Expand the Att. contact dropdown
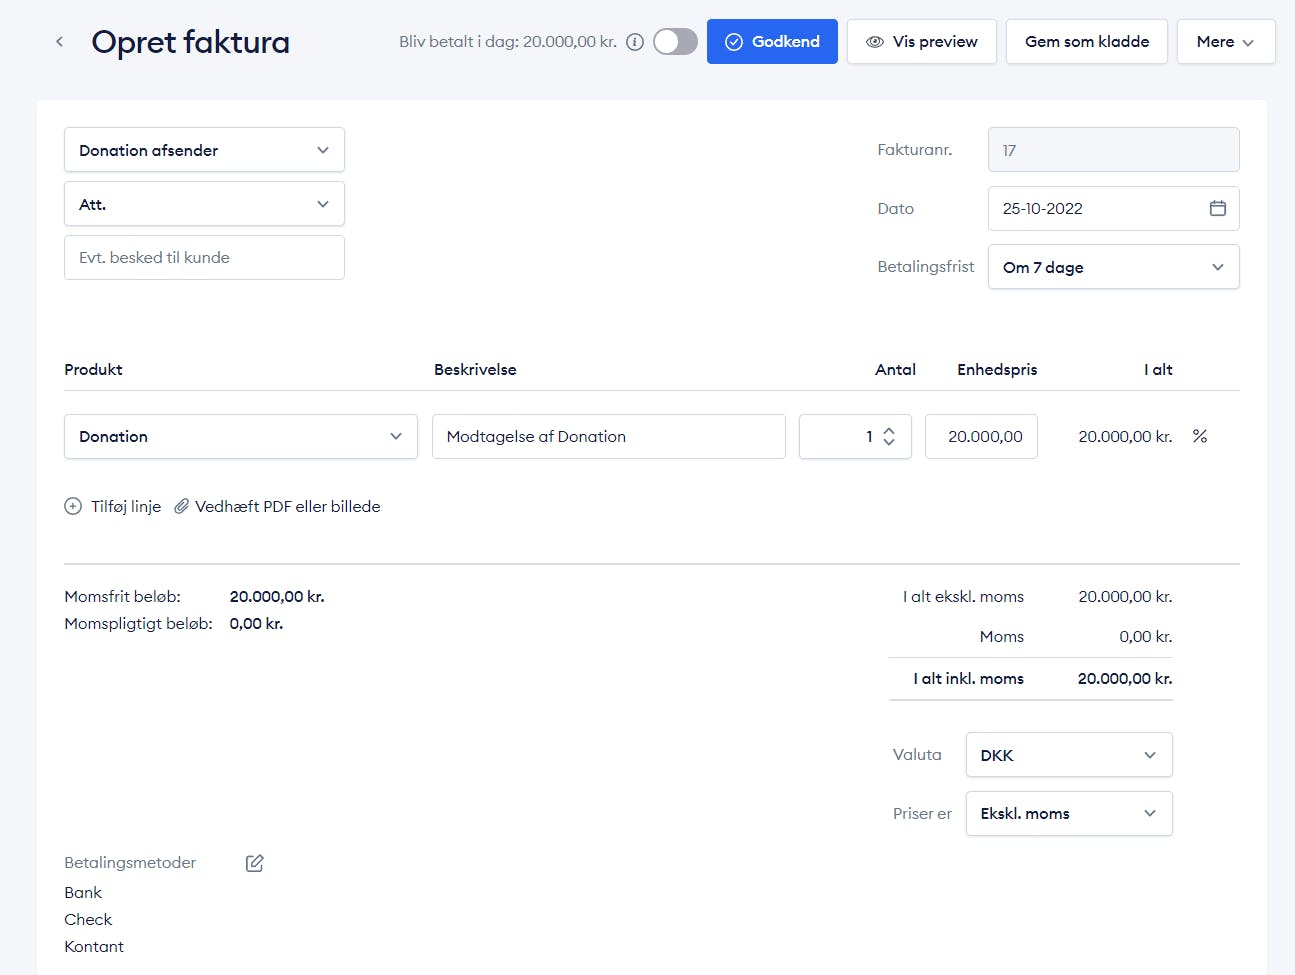This screenshot has height=975, width=1295. (204, 204)
